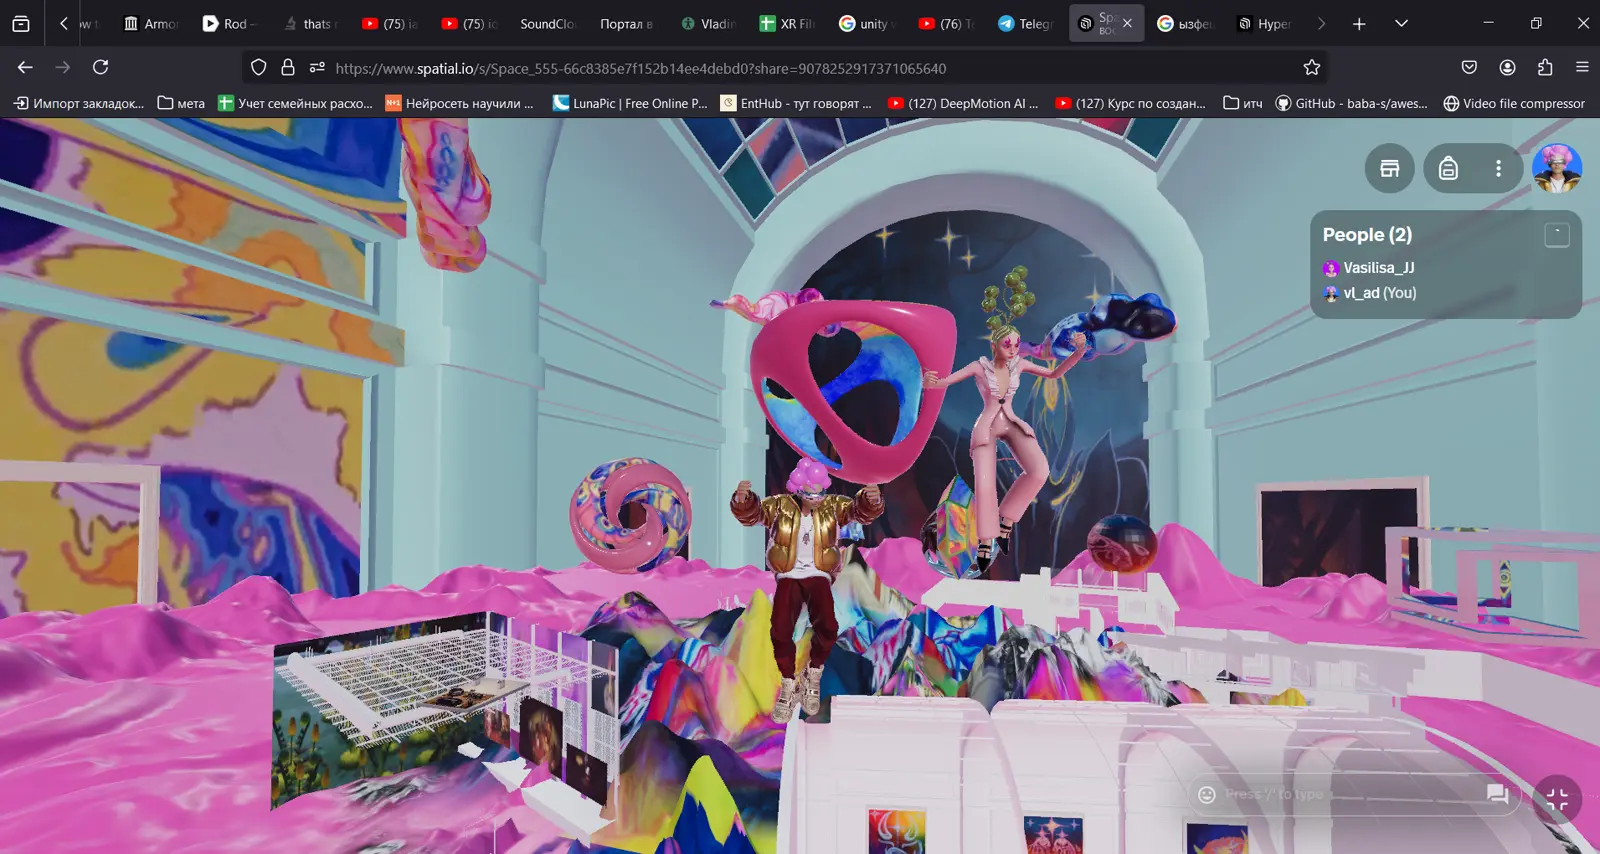
Task: Minimize the browser window
Action: coord(1488,23)
